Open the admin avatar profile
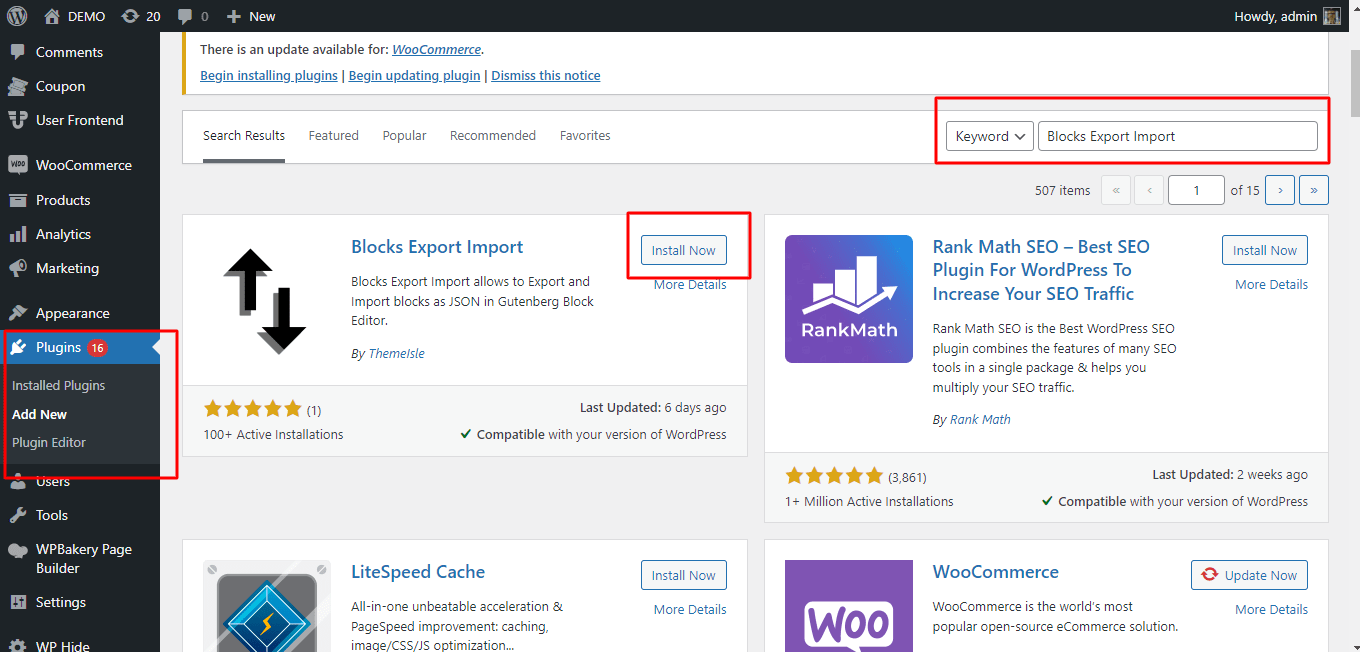Viewport: 1360px width, 652px height. [1332, 16]
